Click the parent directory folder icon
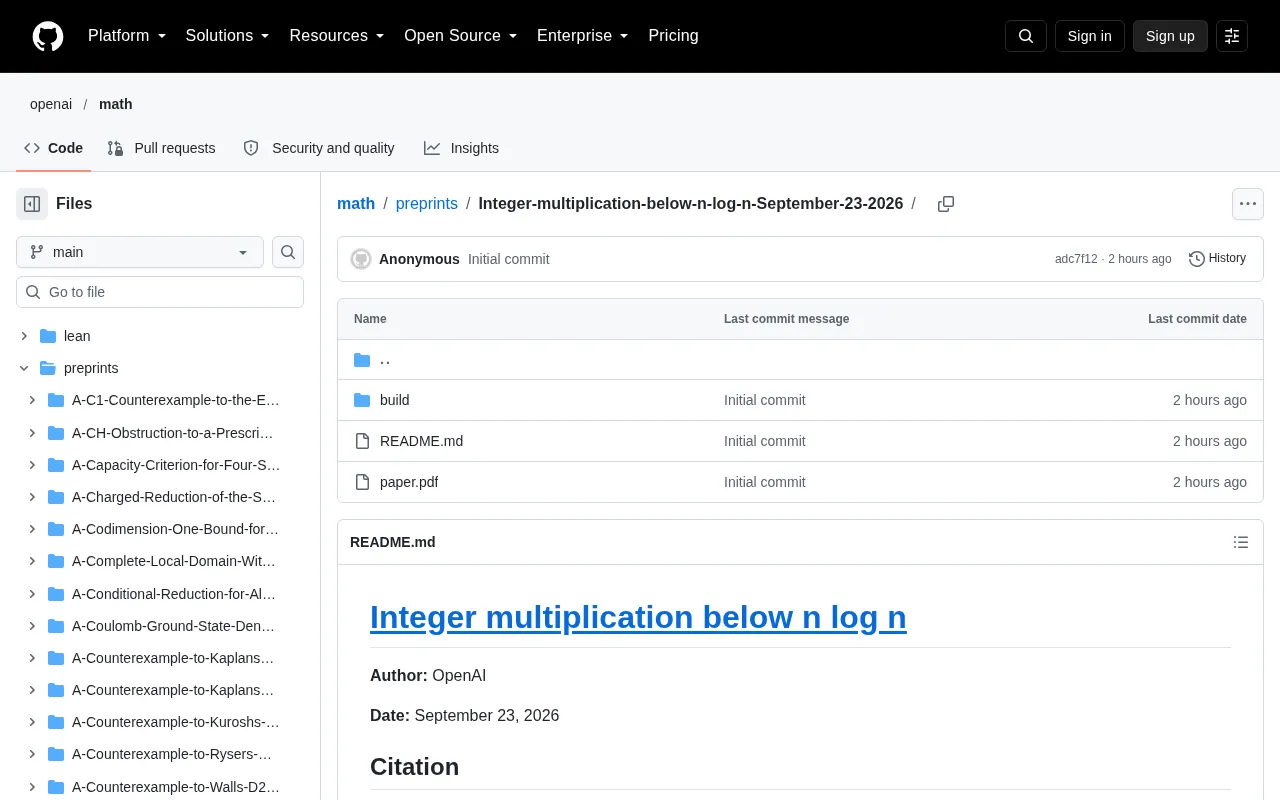 click(362, 360)
